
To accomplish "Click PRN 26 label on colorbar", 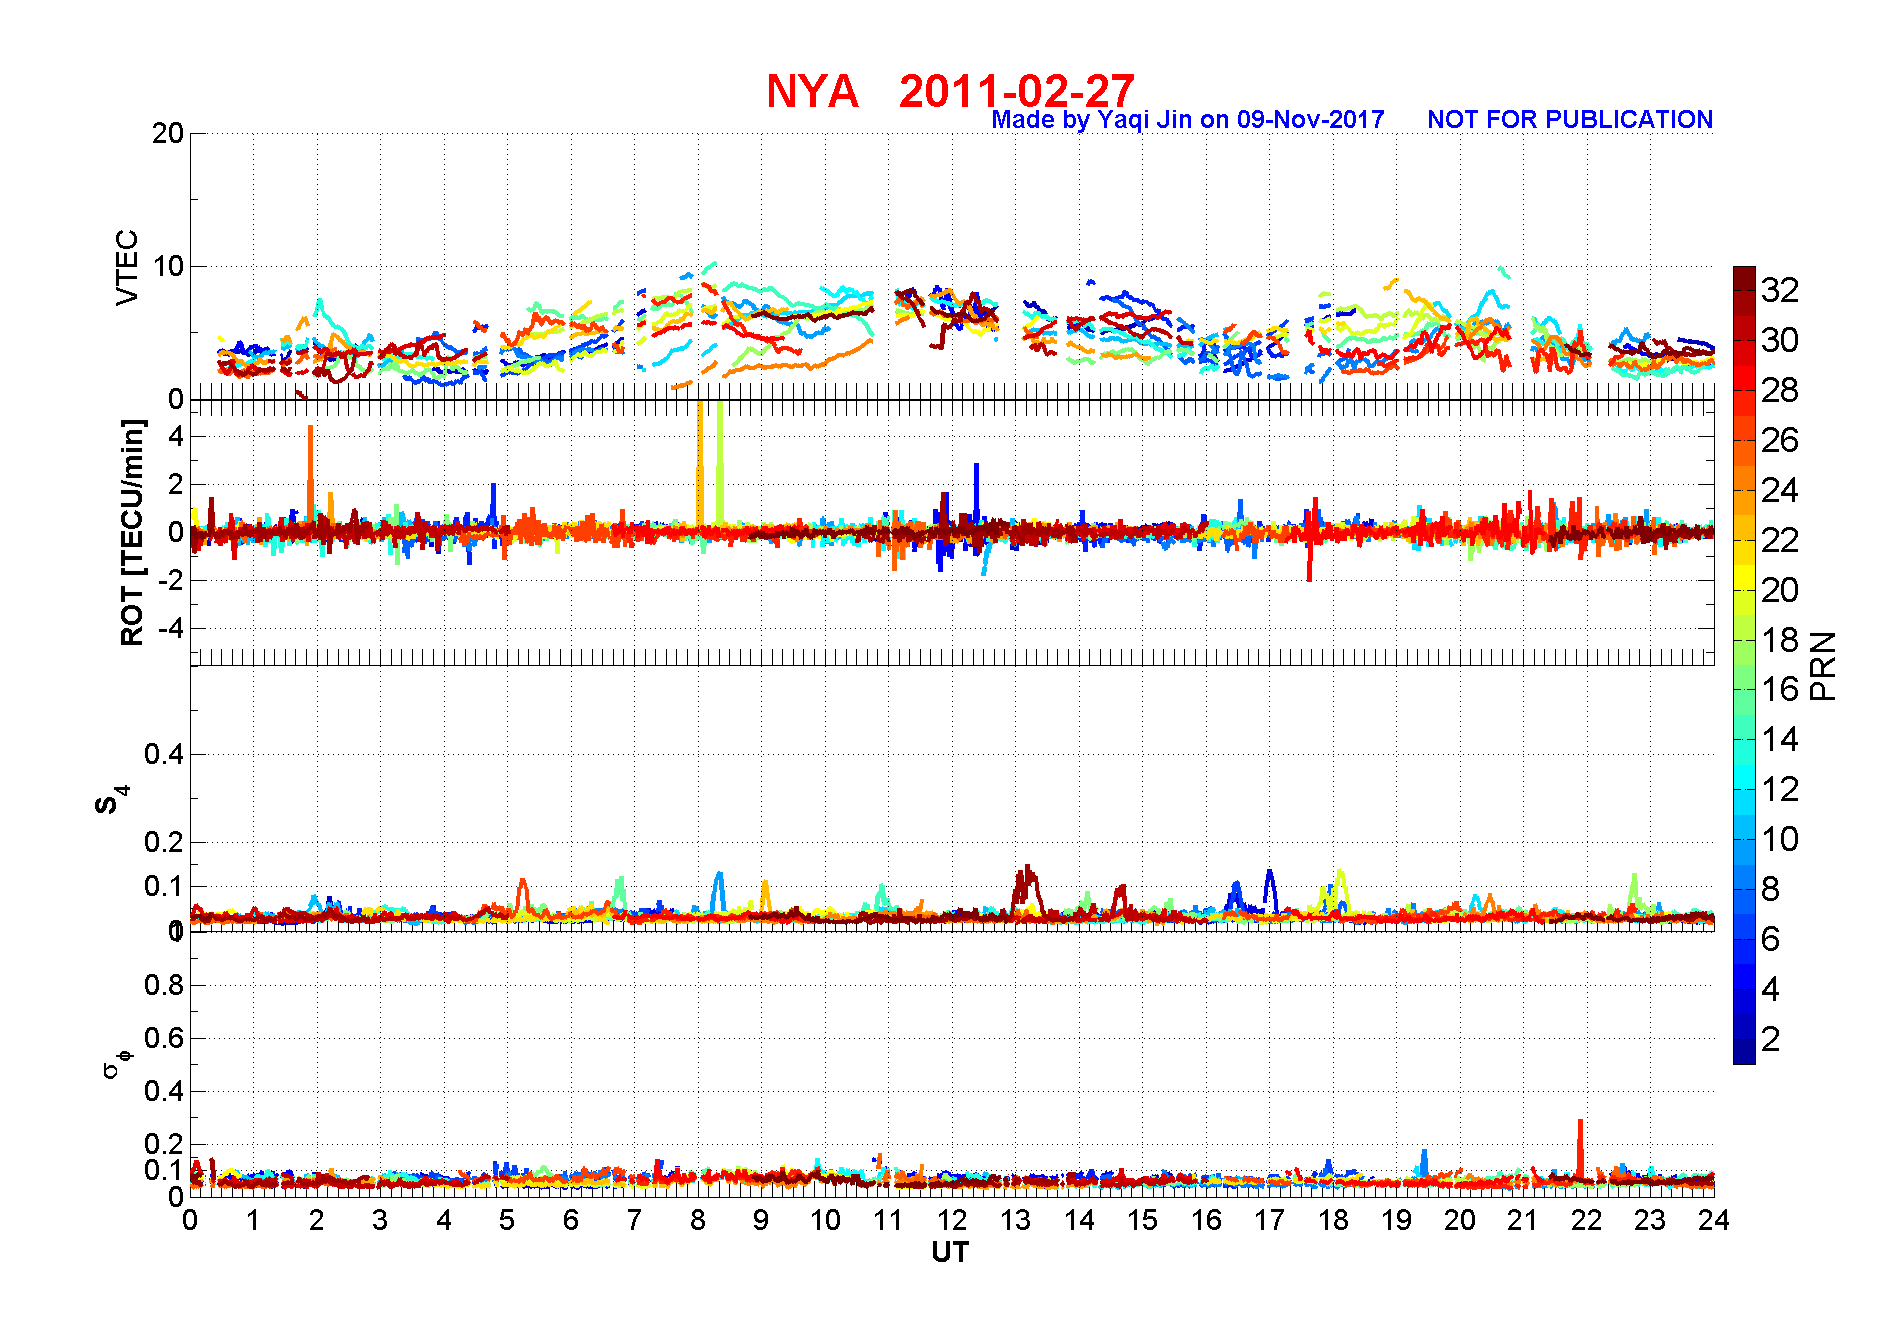I will coord(1780,440).
